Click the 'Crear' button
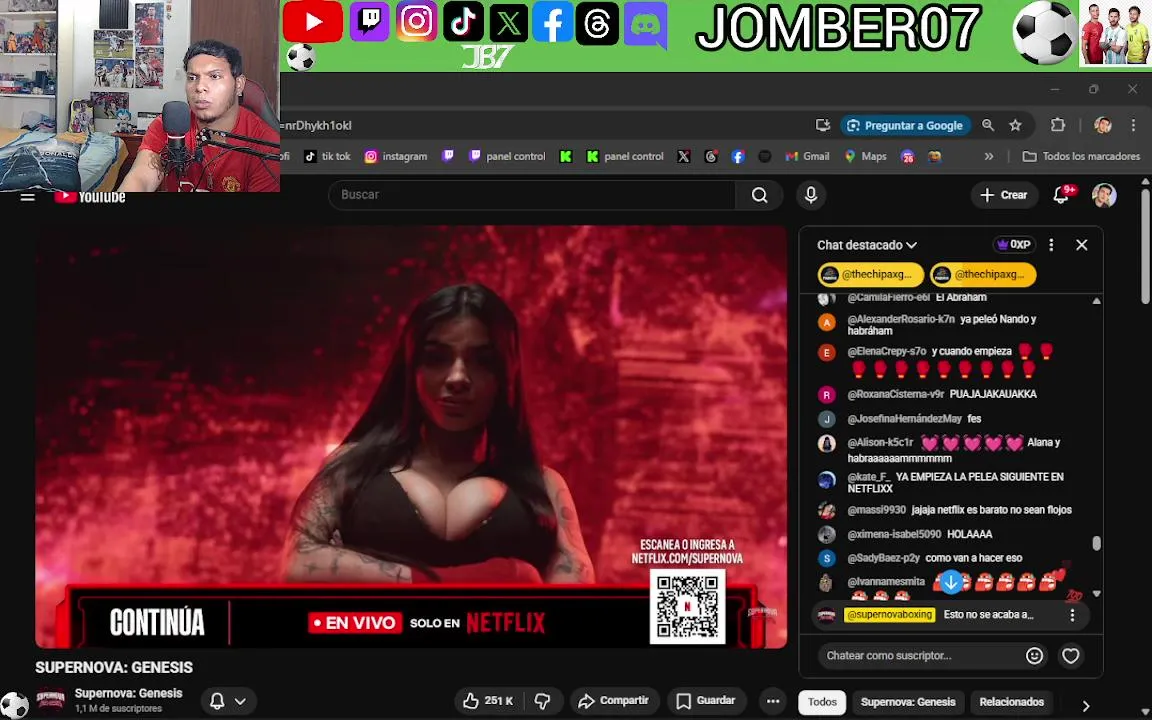1152x720 pixels. [x=1004, y=195]
